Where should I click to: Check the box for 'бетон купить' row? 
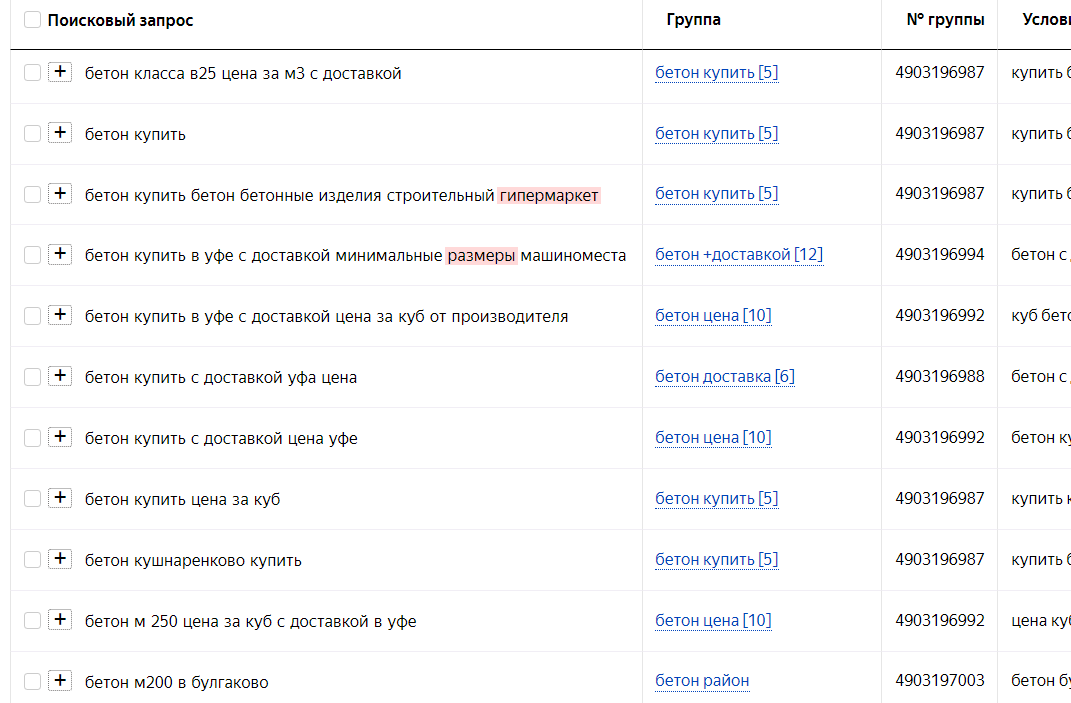32,133
